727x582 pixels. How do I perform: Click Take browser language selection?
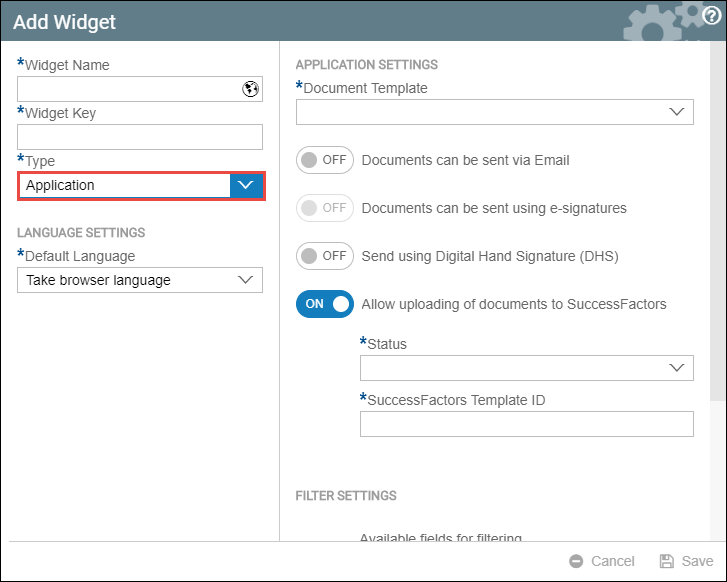pyautogui.click(x=98, y=280)
